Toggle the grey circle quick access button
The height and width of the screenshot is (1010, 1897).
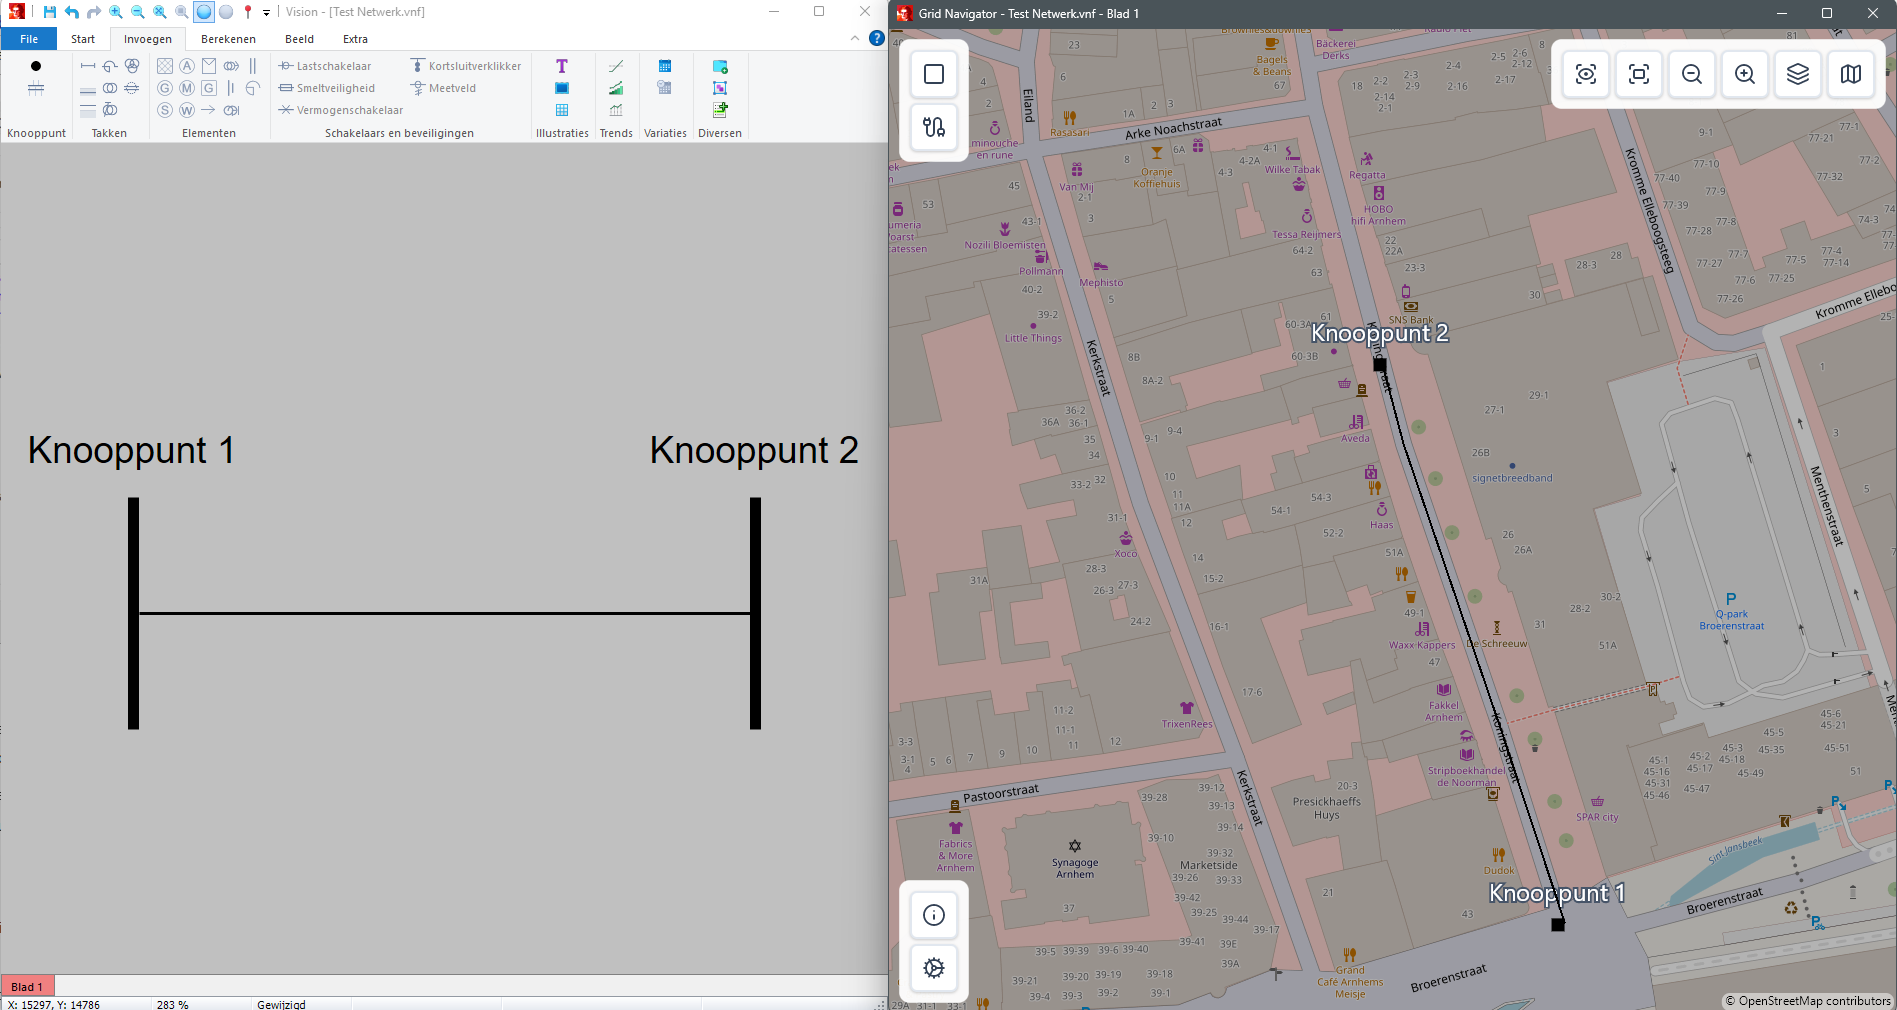(x=226, y=12)
